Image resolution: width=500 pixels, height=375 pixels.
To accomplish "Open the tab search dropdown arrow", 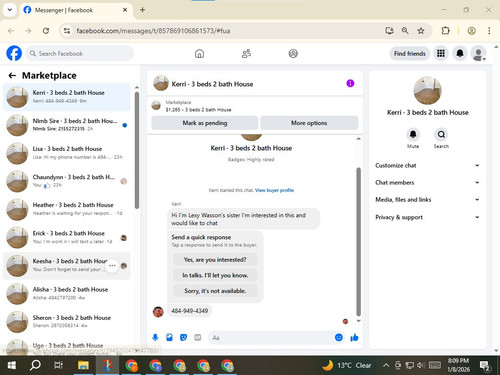I will point(10,10).
